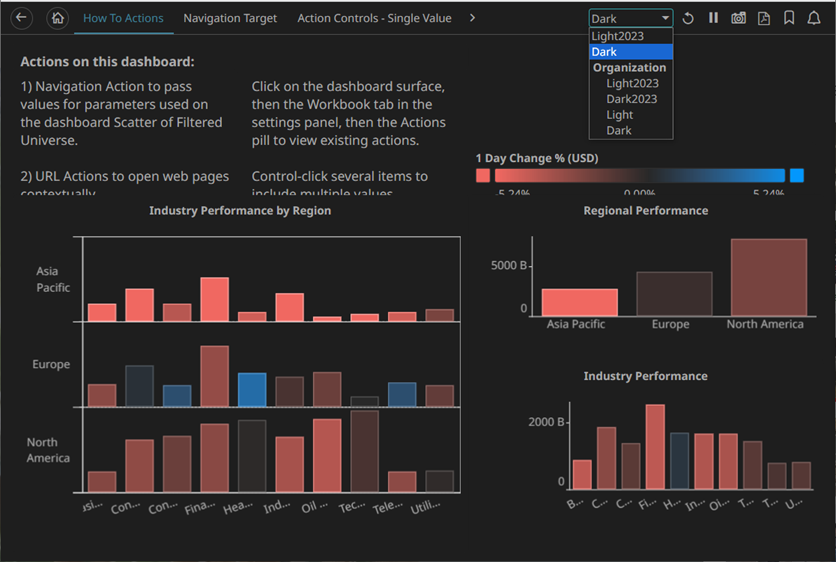Click Europe bar in Regional Performance chart
The width and height of the screenshot is (836, 562).
674,293
